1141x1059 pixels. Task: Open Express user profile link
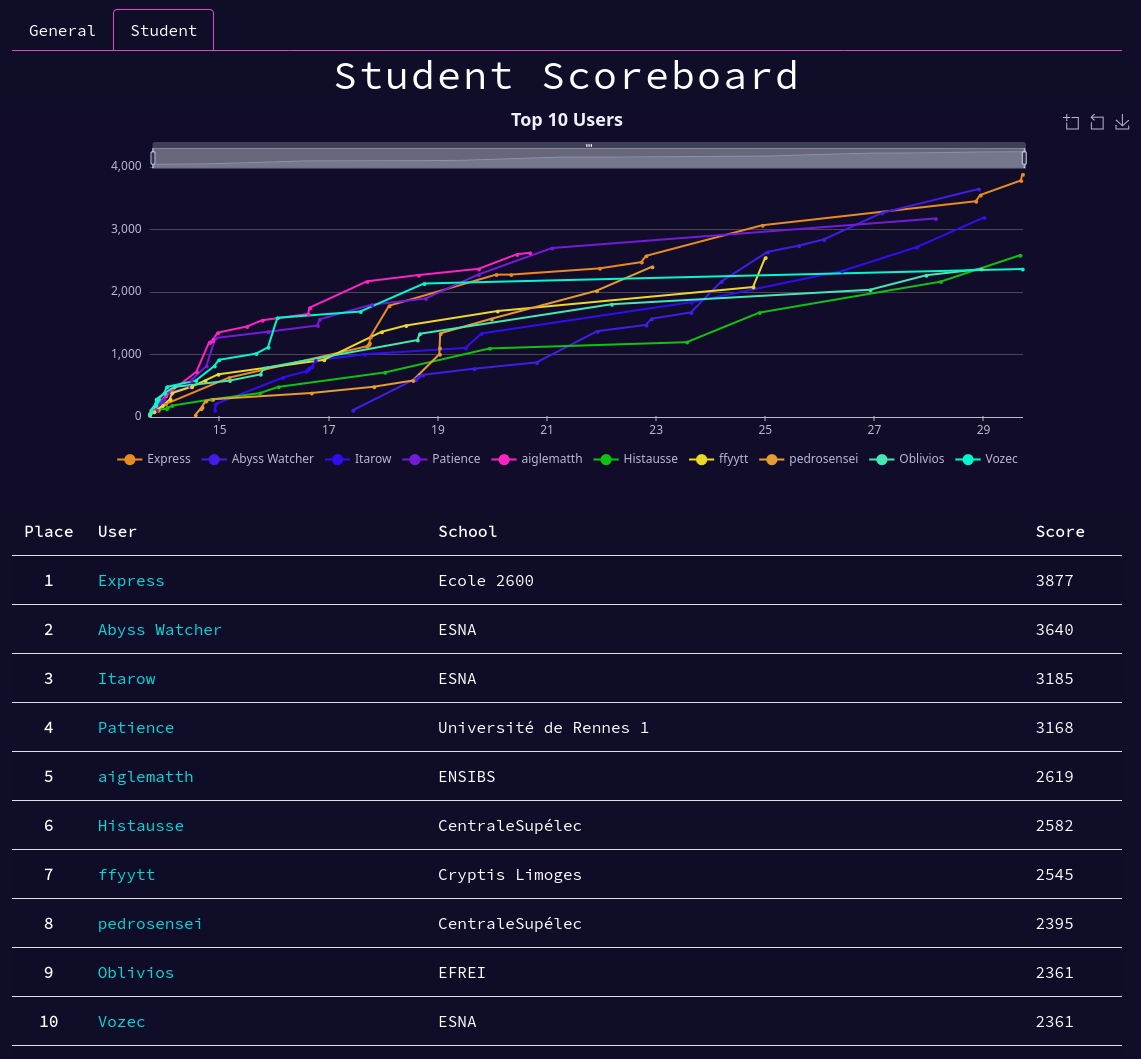pyautogui.click(x=131, y=581)
